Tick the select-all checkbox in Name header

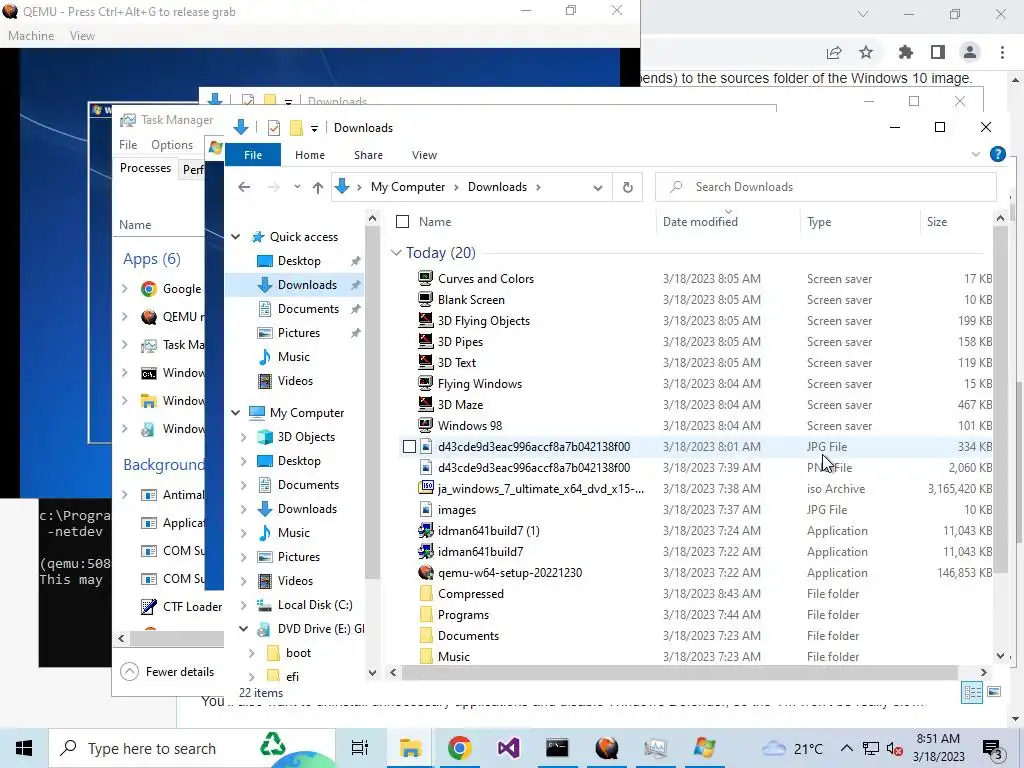click(x=403, y=222)
